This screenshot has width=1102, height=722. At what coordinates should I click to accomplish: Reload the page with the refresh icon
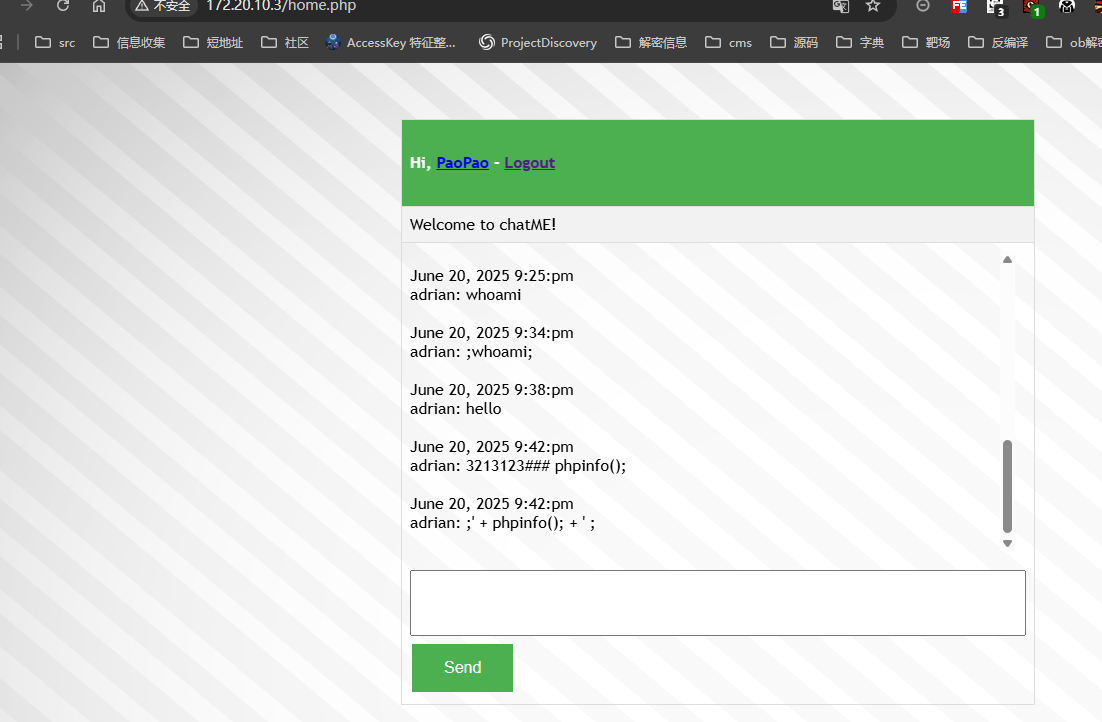point(63,6)
